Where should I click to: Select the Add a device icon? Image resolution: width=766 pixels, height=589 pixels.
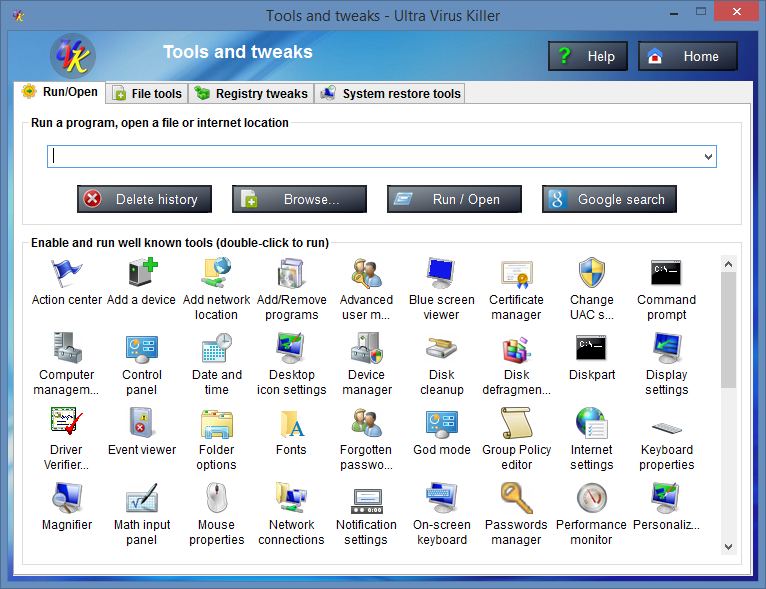142,273
